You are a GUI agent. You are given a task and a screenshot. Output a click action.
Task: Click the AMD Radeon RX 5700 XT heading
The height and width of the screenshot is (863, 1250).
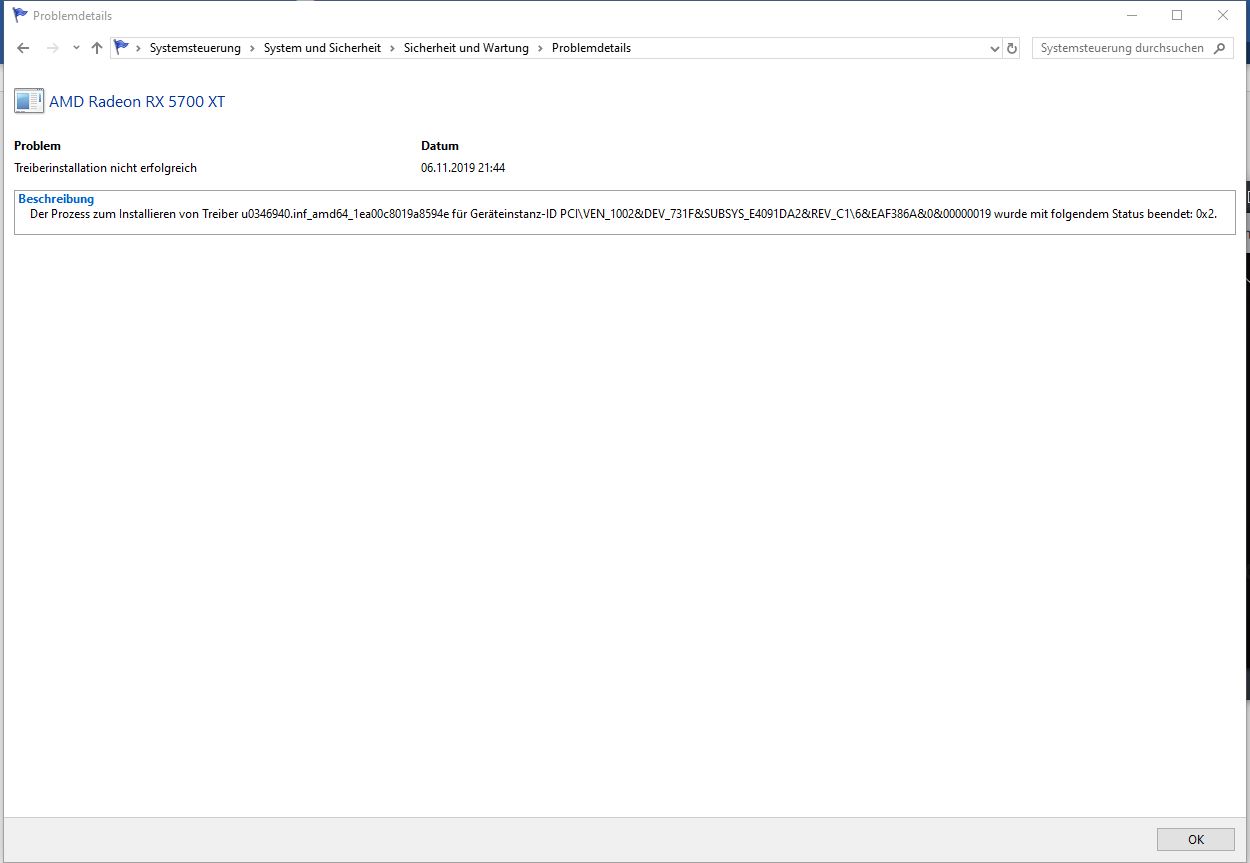[137, 101]
